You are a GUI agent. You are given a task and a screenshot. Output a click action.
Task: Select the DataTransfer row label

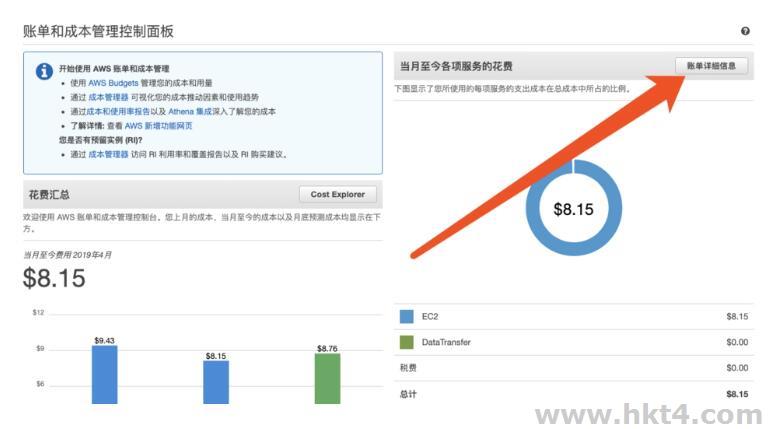coord(446,342)
